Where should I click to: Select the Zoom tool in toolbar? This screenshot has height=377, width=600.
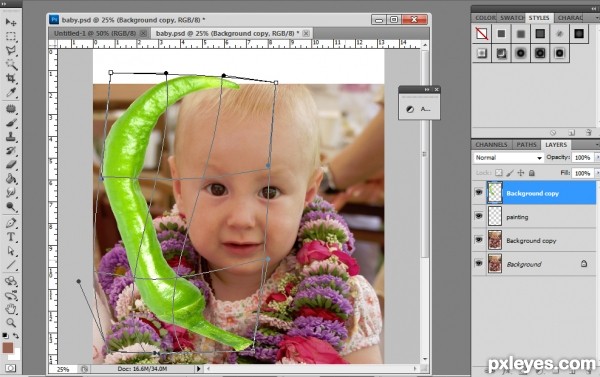(x=11, y=323)
